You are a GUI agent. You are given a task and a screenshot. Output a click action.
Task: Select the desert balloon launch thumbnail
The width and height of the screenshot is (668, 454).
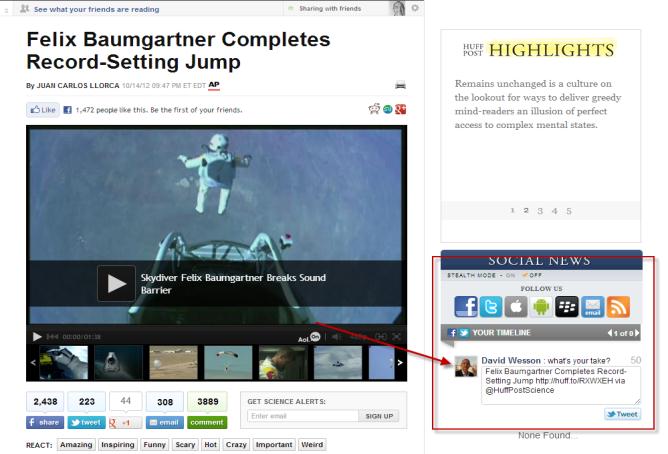coord(173,362)
